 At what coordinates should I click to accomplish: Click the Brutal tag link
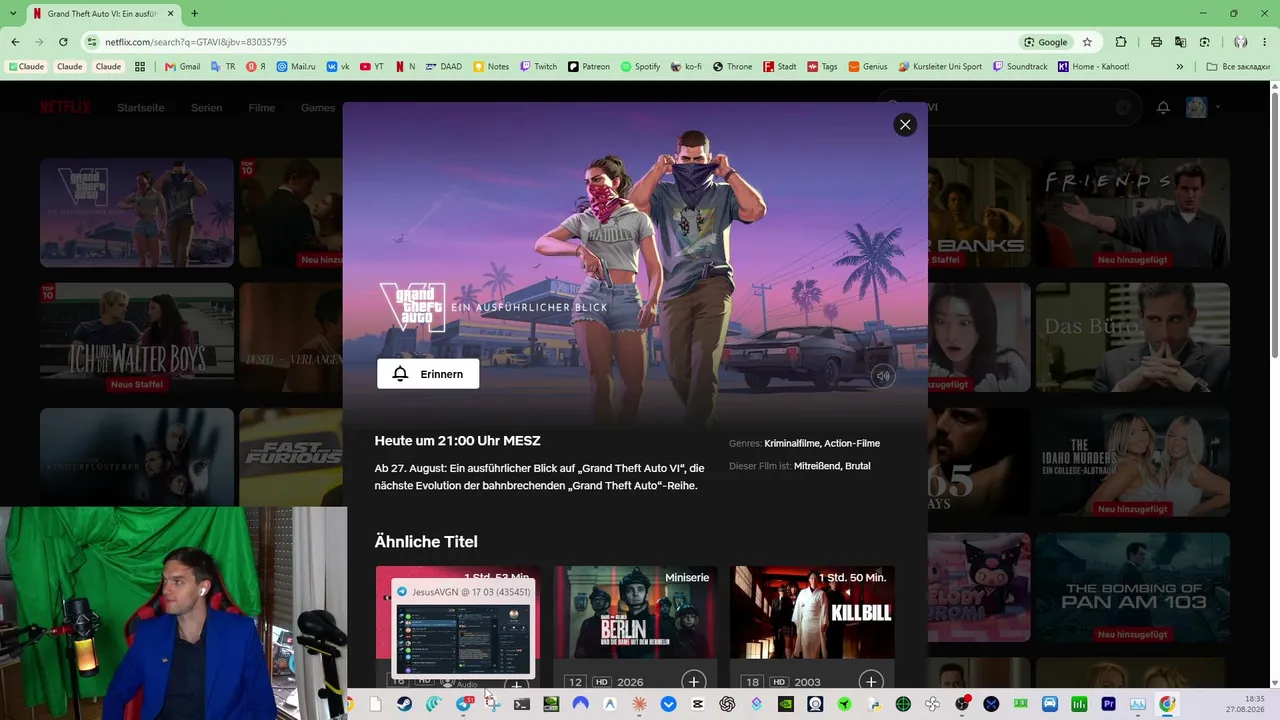[858, 466]
